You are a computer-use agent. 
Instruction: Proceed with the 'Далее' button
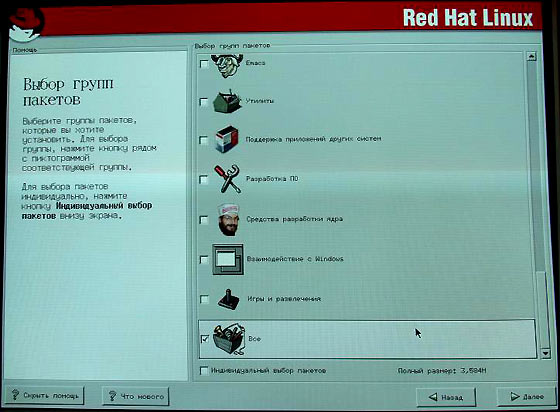527,396
